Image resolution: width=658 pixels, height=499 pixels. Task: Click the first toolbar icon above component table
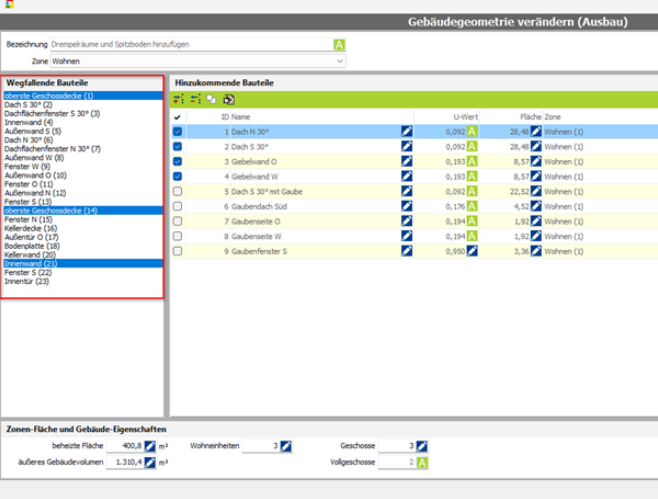[x=179, y=99]
